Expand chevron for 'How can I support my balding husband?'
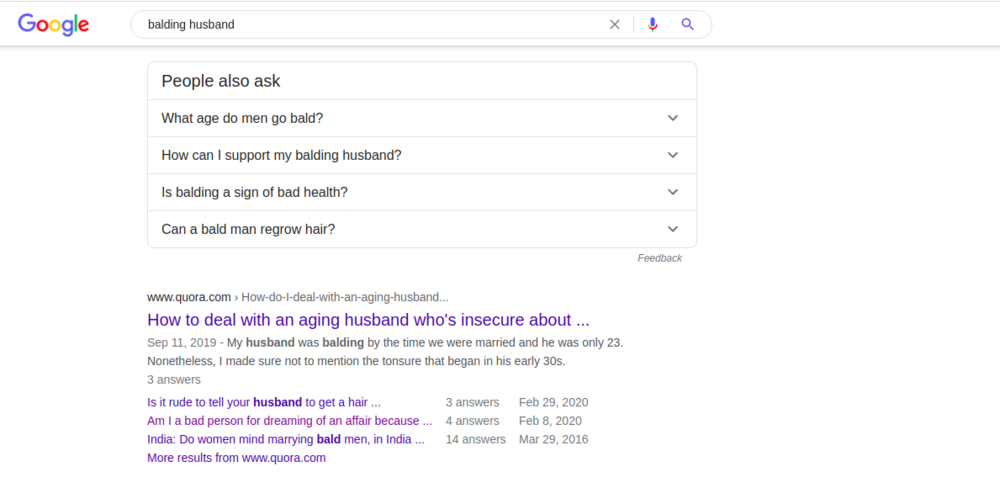Image resolution: width=1000 pixels, height=488 pixels. [673, 155]
